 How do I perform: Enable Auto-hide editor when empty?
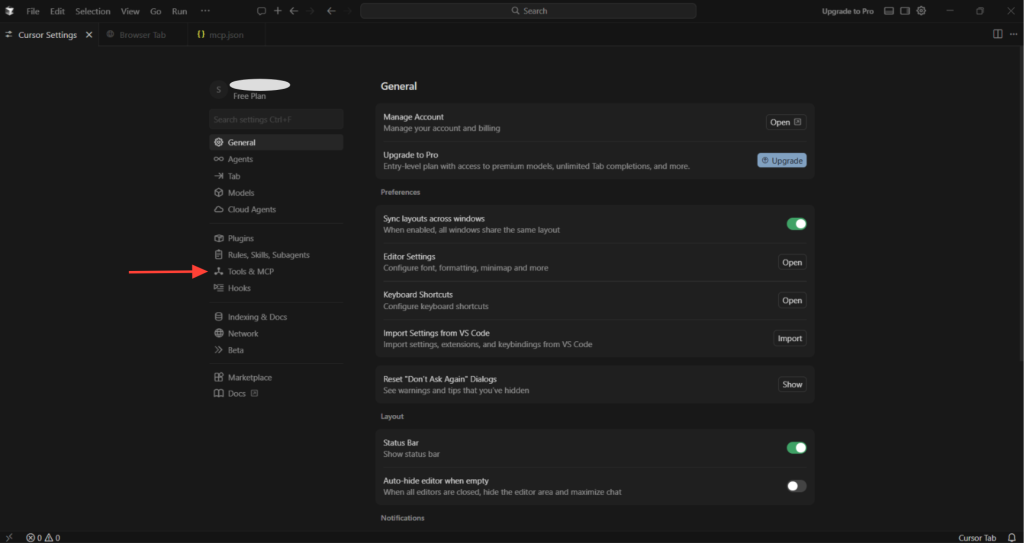(x=796, y=485)
